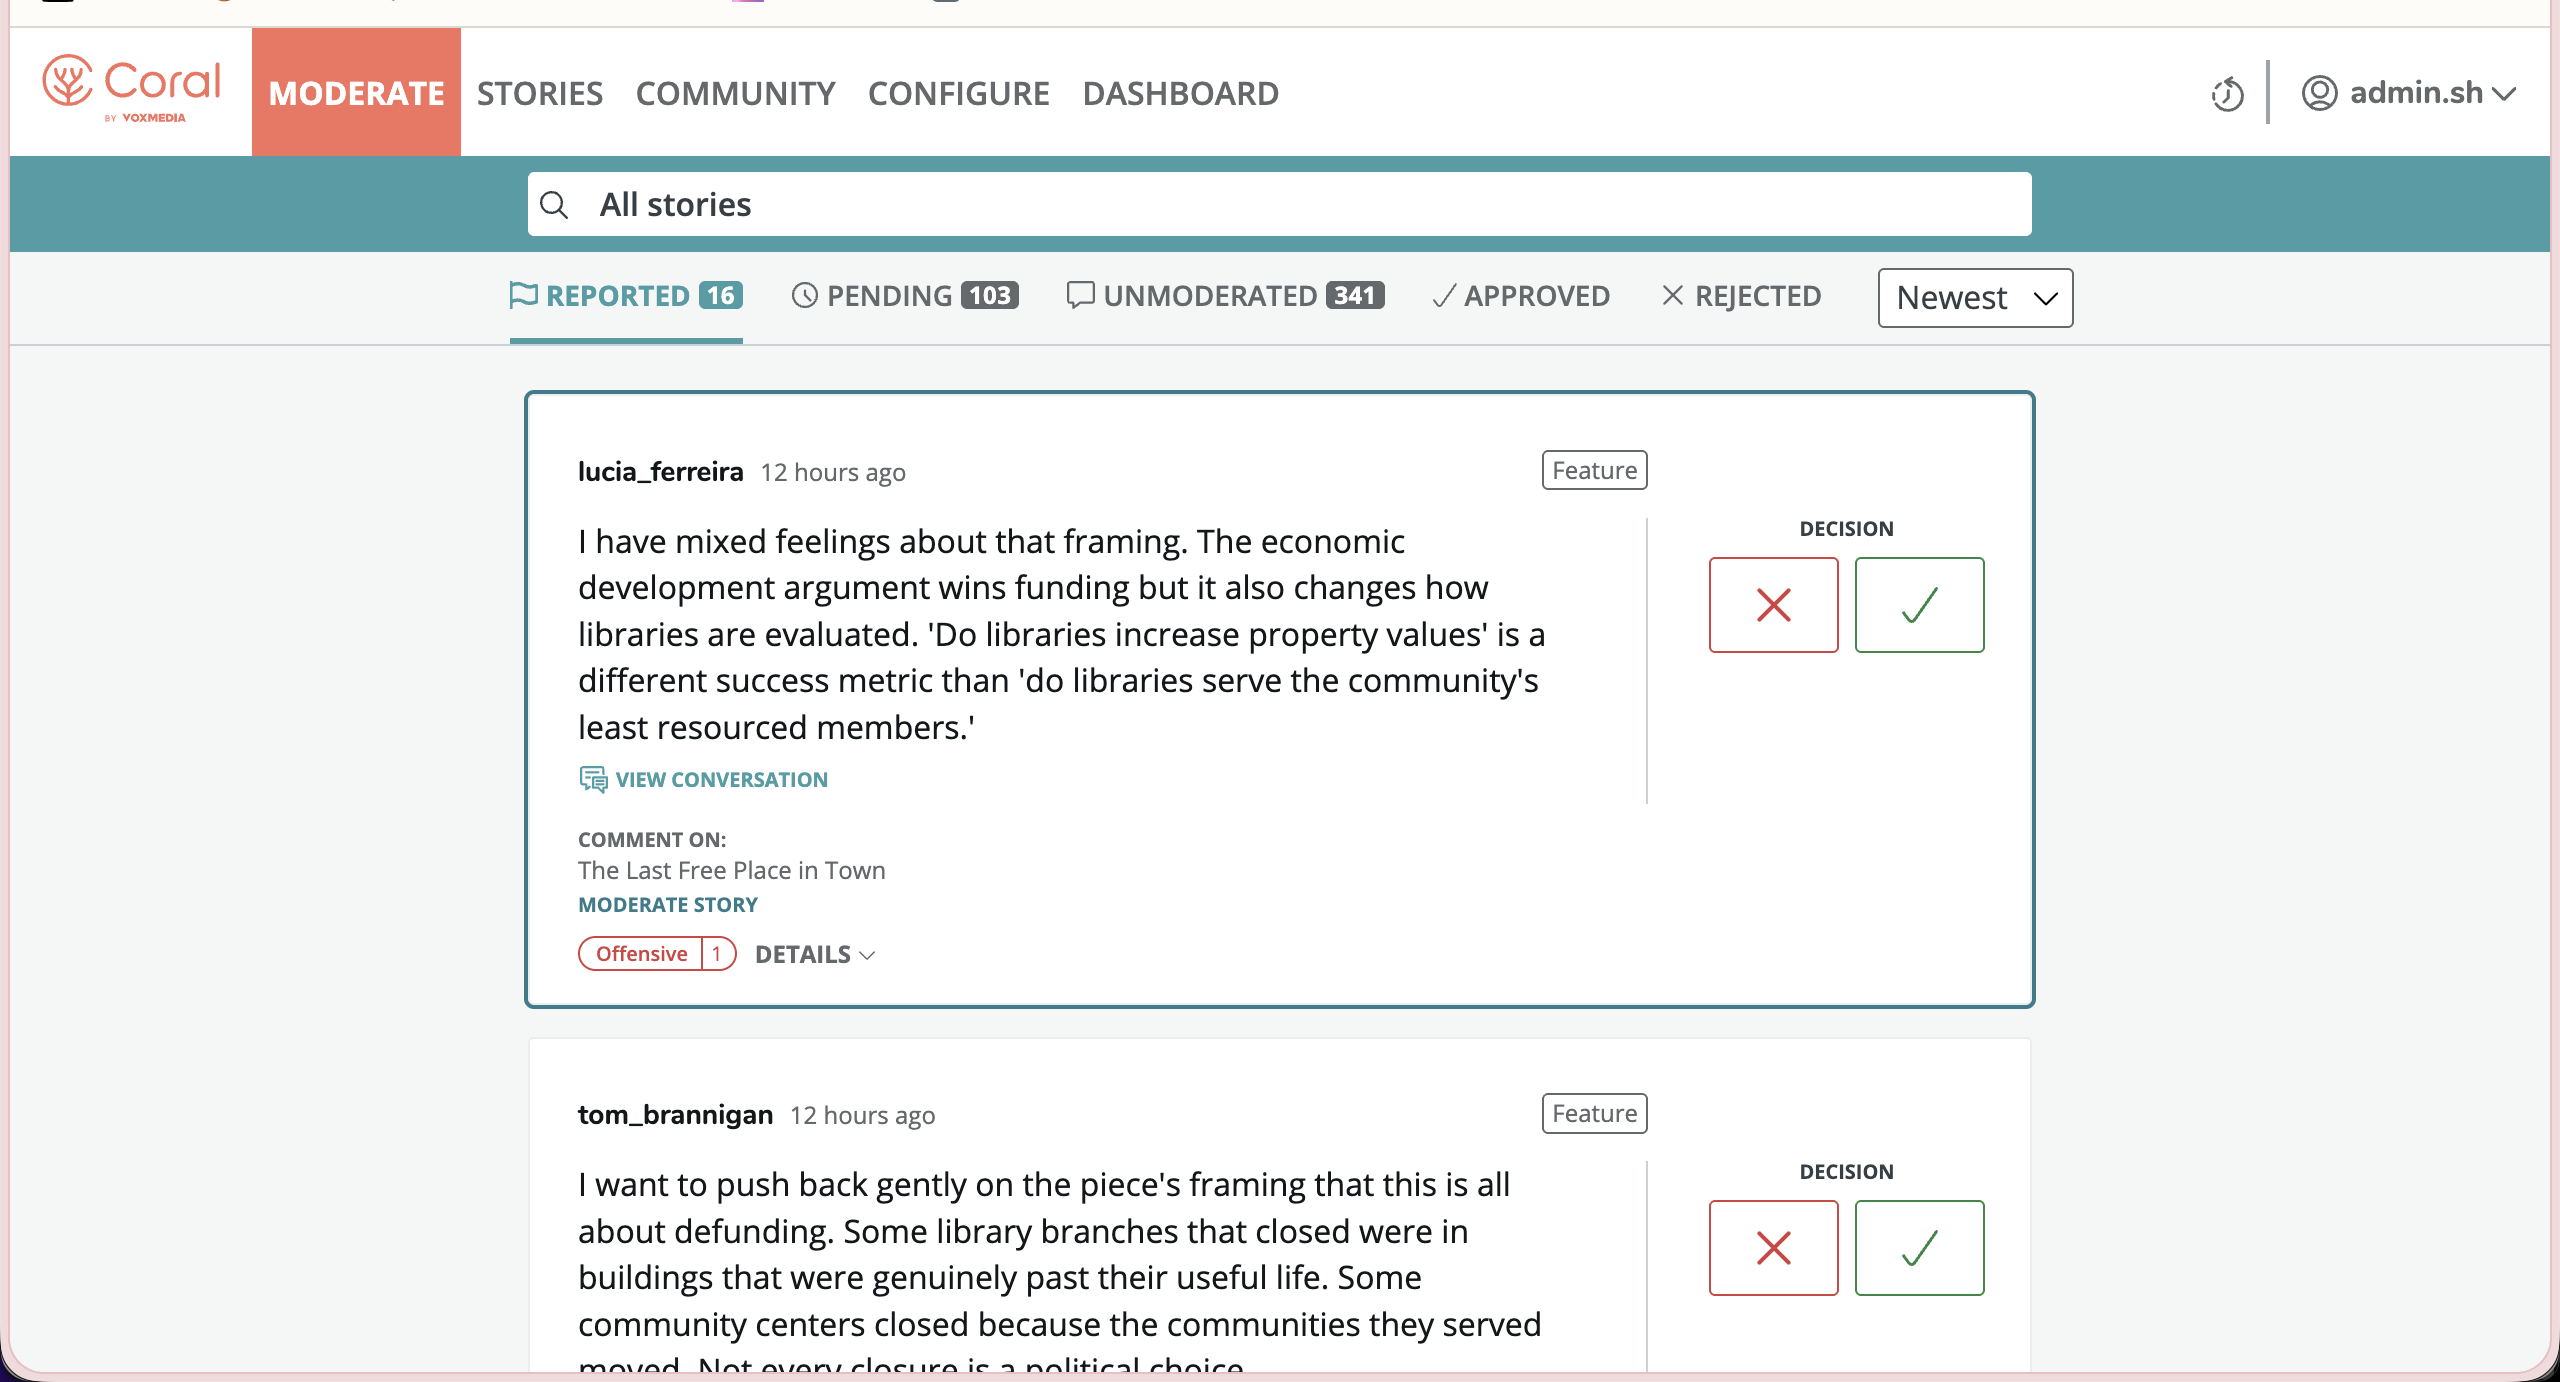The image size is (2560, 1382).
Task: Click the 12 hours ago timestamp for tom_brannigan
Action: 862,1116
